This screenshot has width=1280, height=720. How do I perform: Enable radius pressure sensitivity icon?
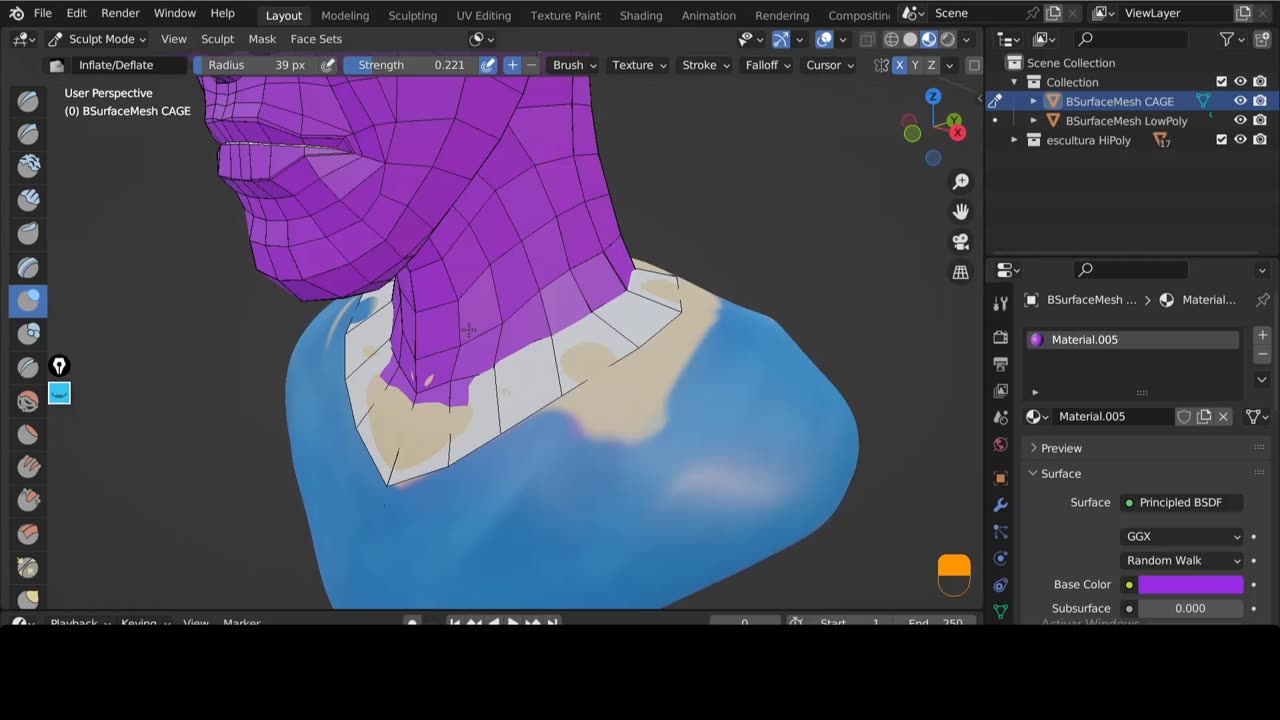(x=327, y=65)
